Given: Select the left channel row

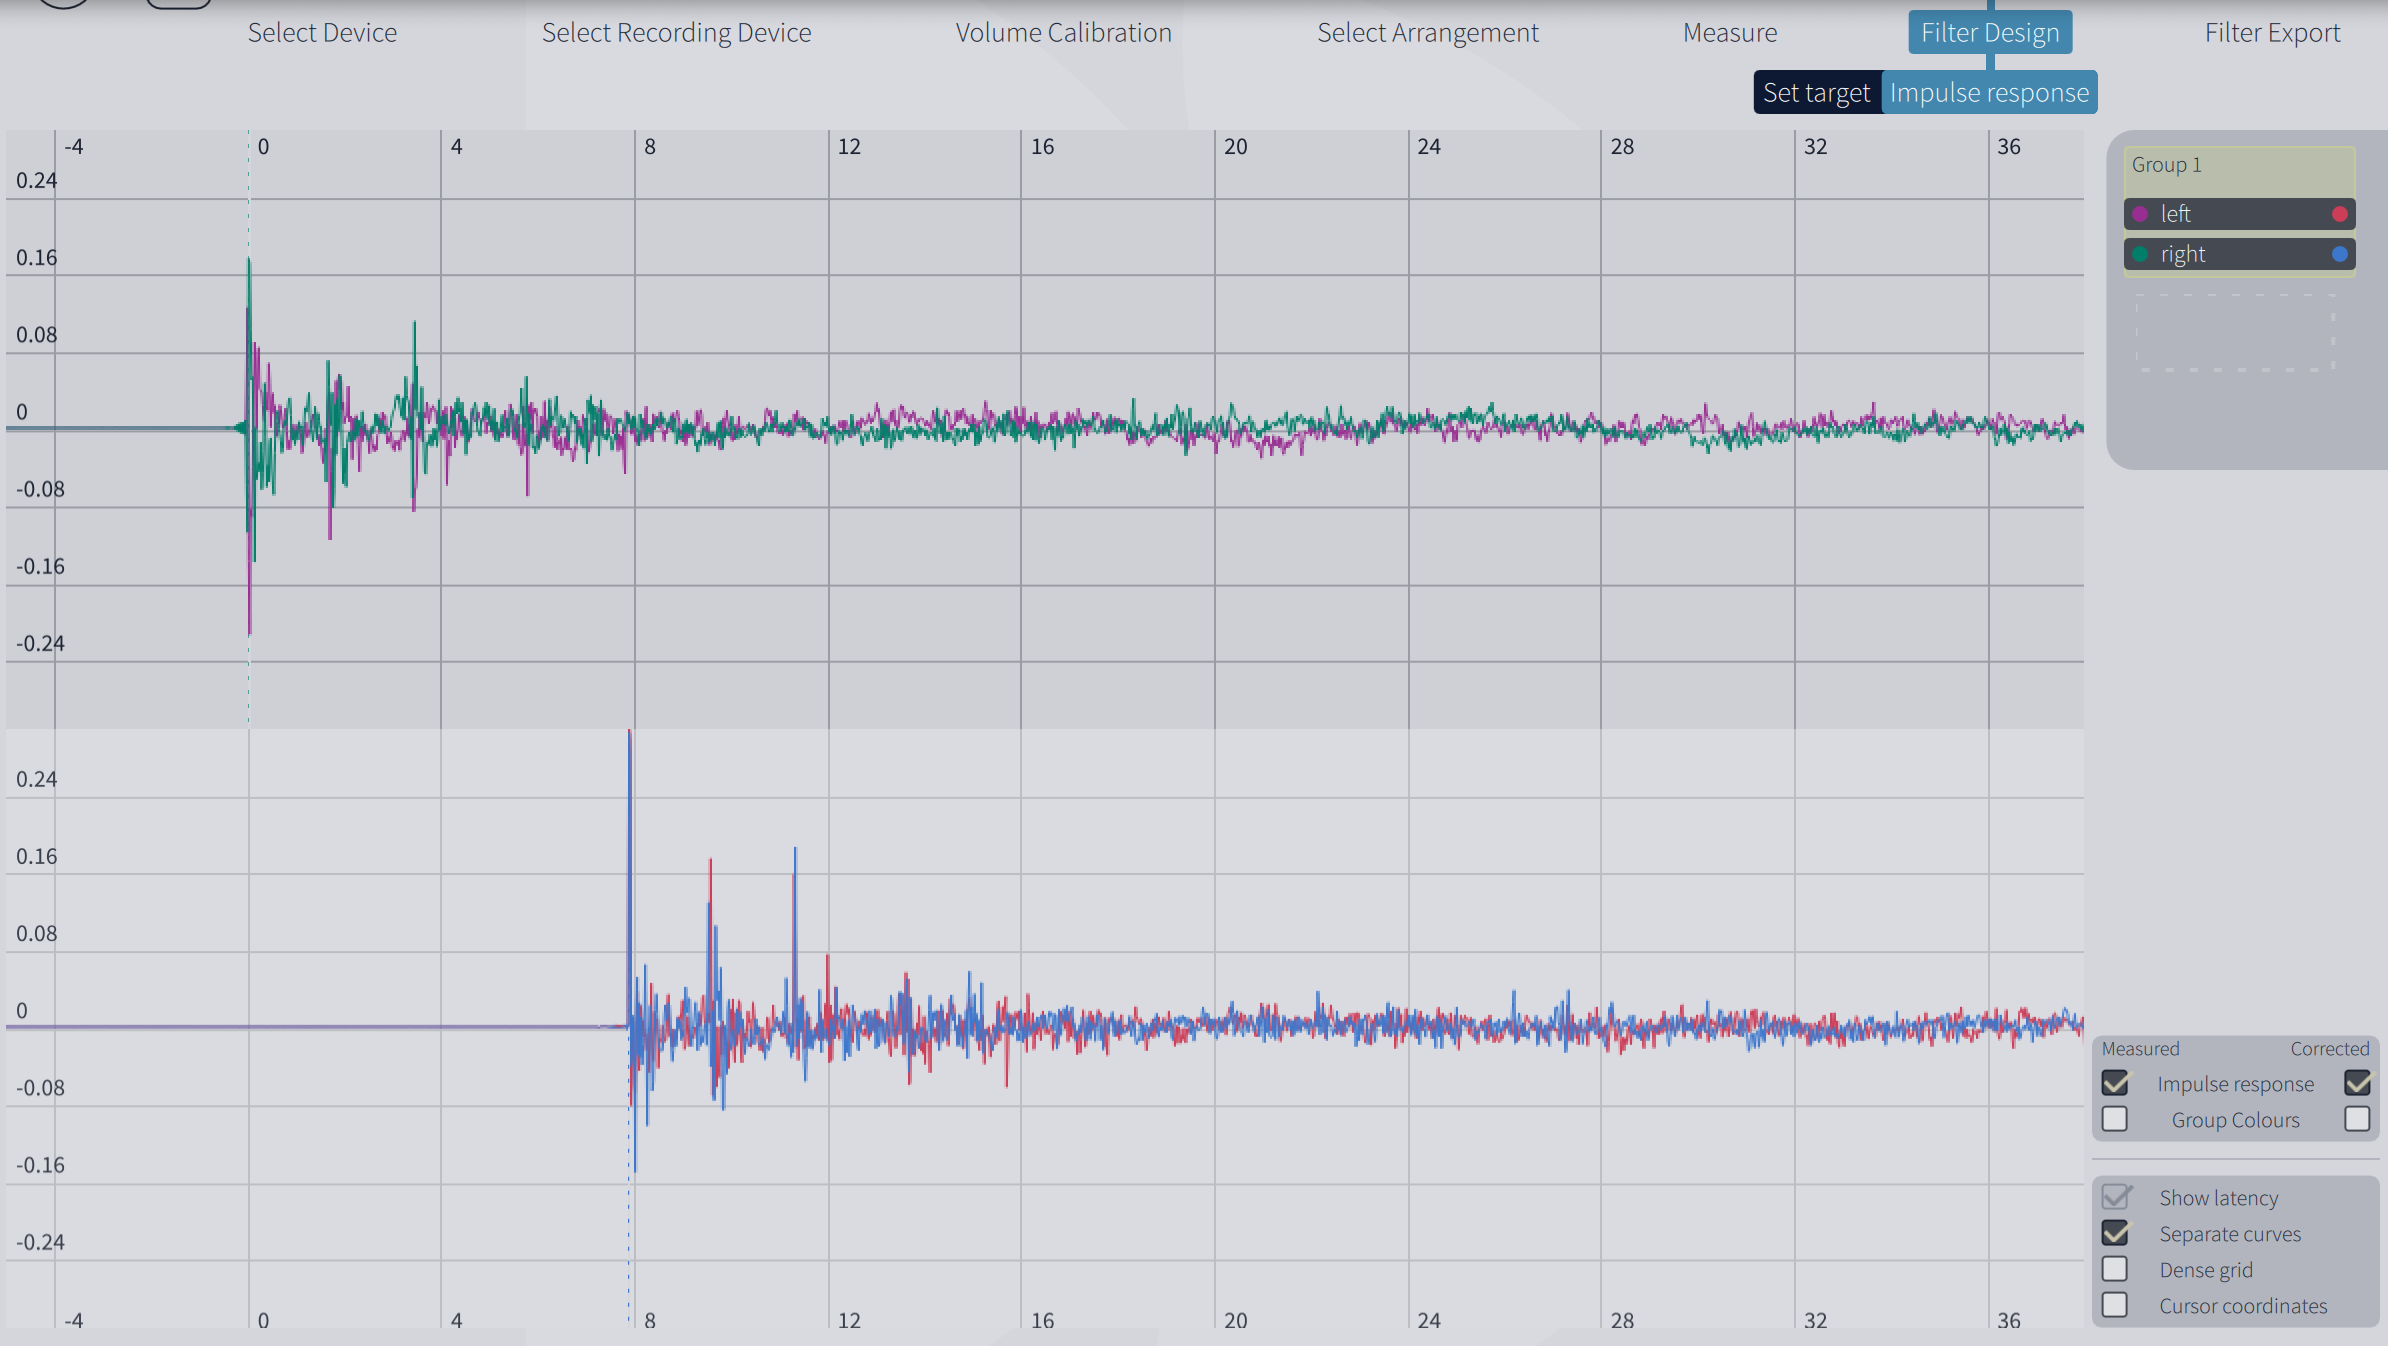Looking at the screenshot, I should coord(2239,214).
